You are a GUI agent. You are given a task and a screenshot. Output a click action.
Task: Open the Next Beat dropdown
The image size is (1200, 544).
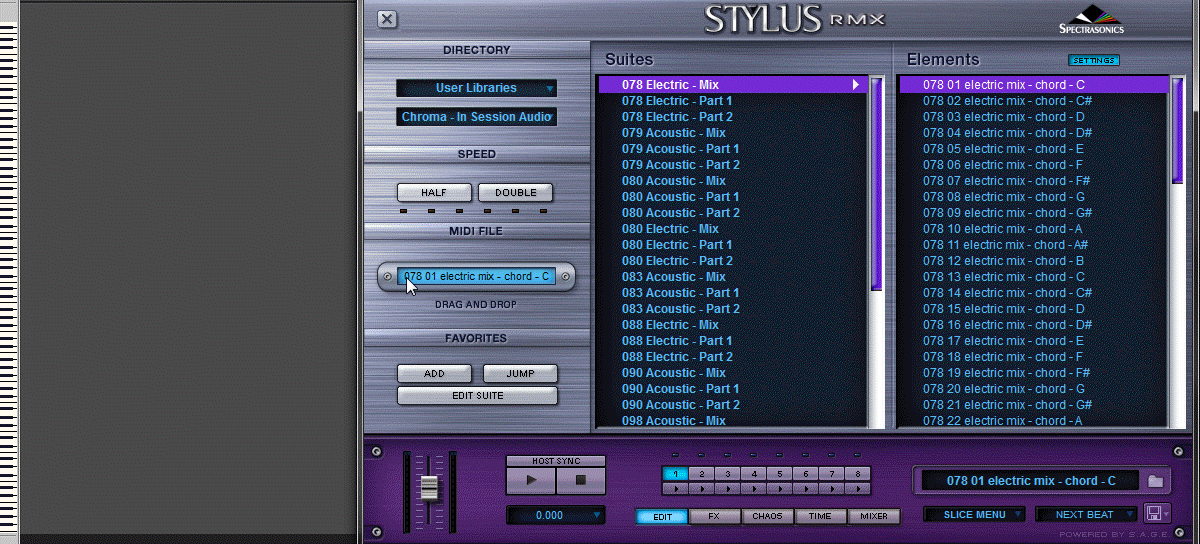pos(1087,514)
